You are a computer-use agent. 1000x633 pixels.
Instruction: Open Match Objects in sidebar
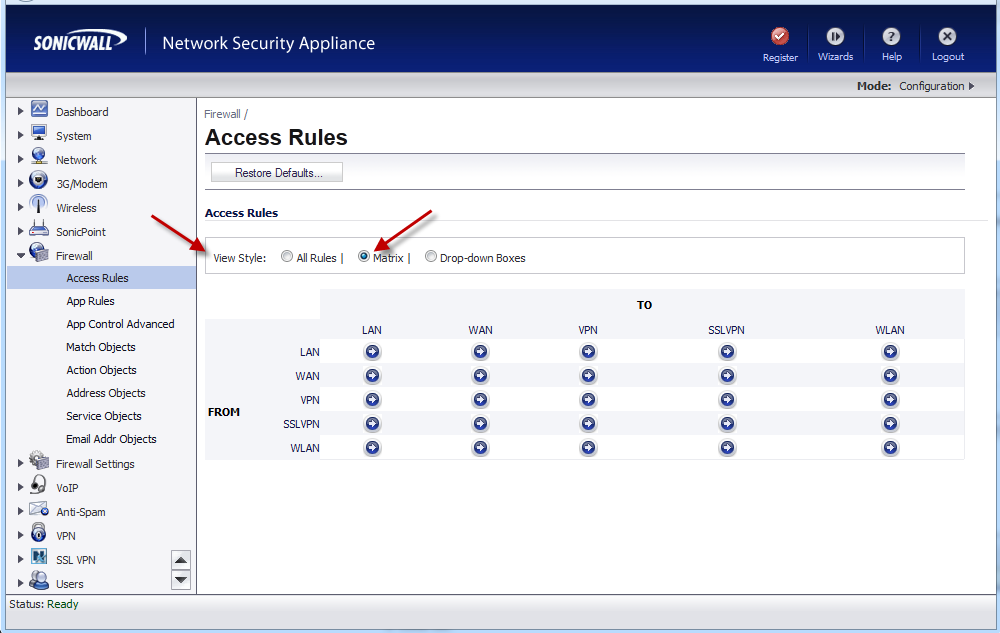pyautogui.click(x=101, y=347)
